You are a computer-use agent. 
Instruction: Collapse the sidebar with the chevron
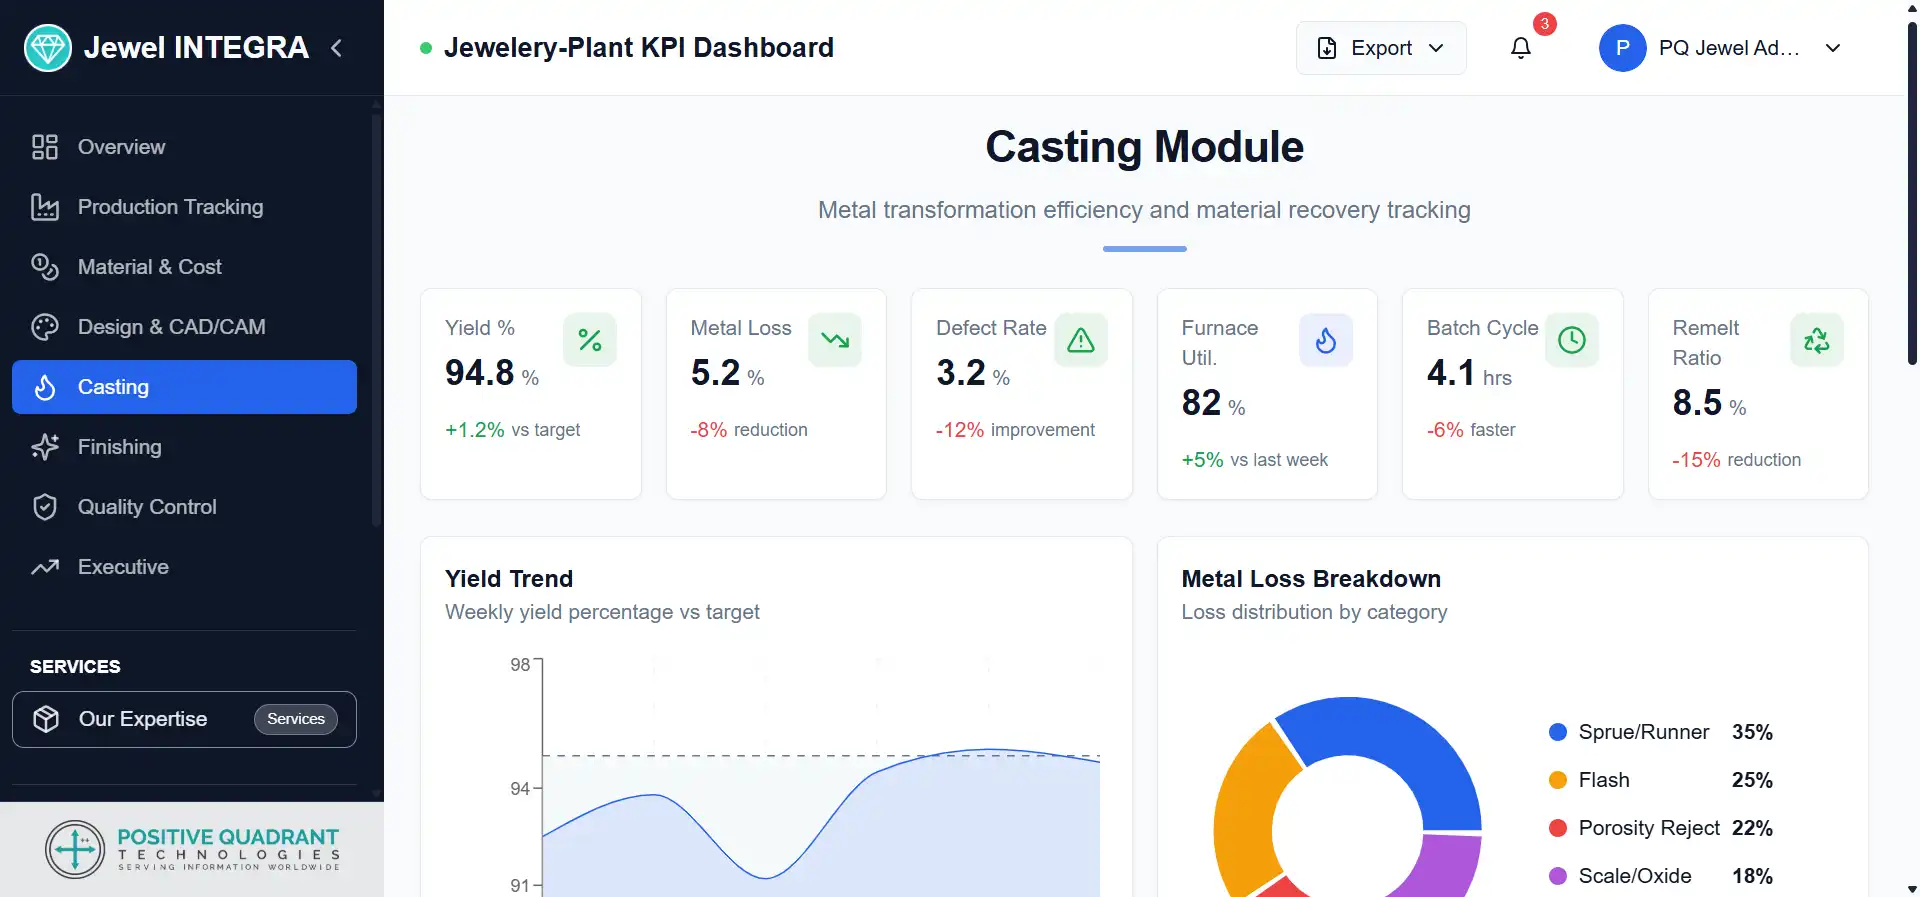tap(337, 48)
